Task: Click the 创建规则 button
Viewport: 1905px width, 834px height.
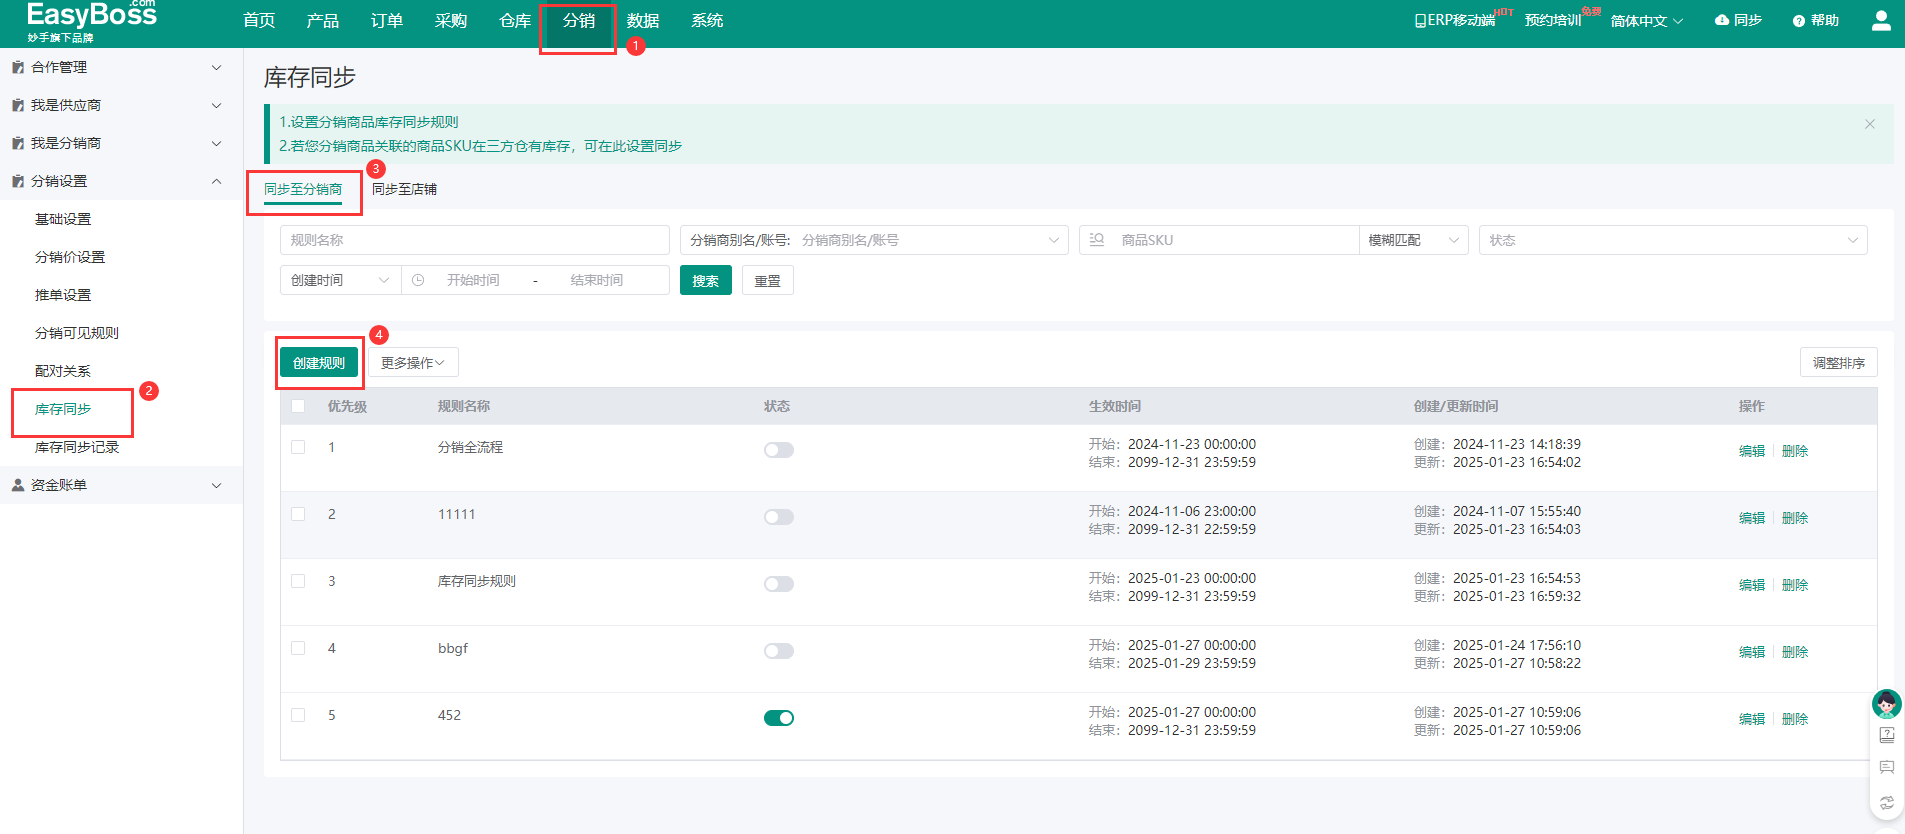Action: (x=319, y=363)
